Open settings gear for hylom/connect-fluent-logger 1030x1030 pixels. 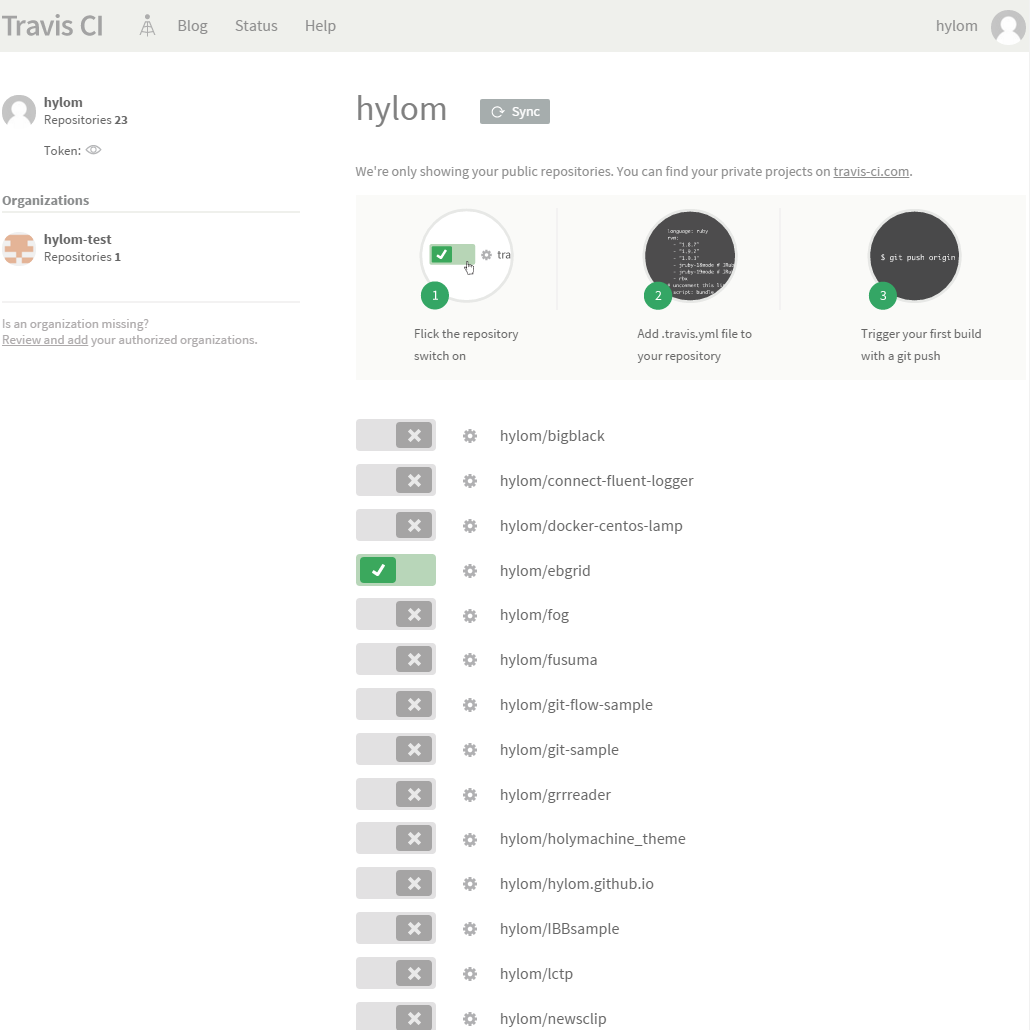click(x=470, y=481)
